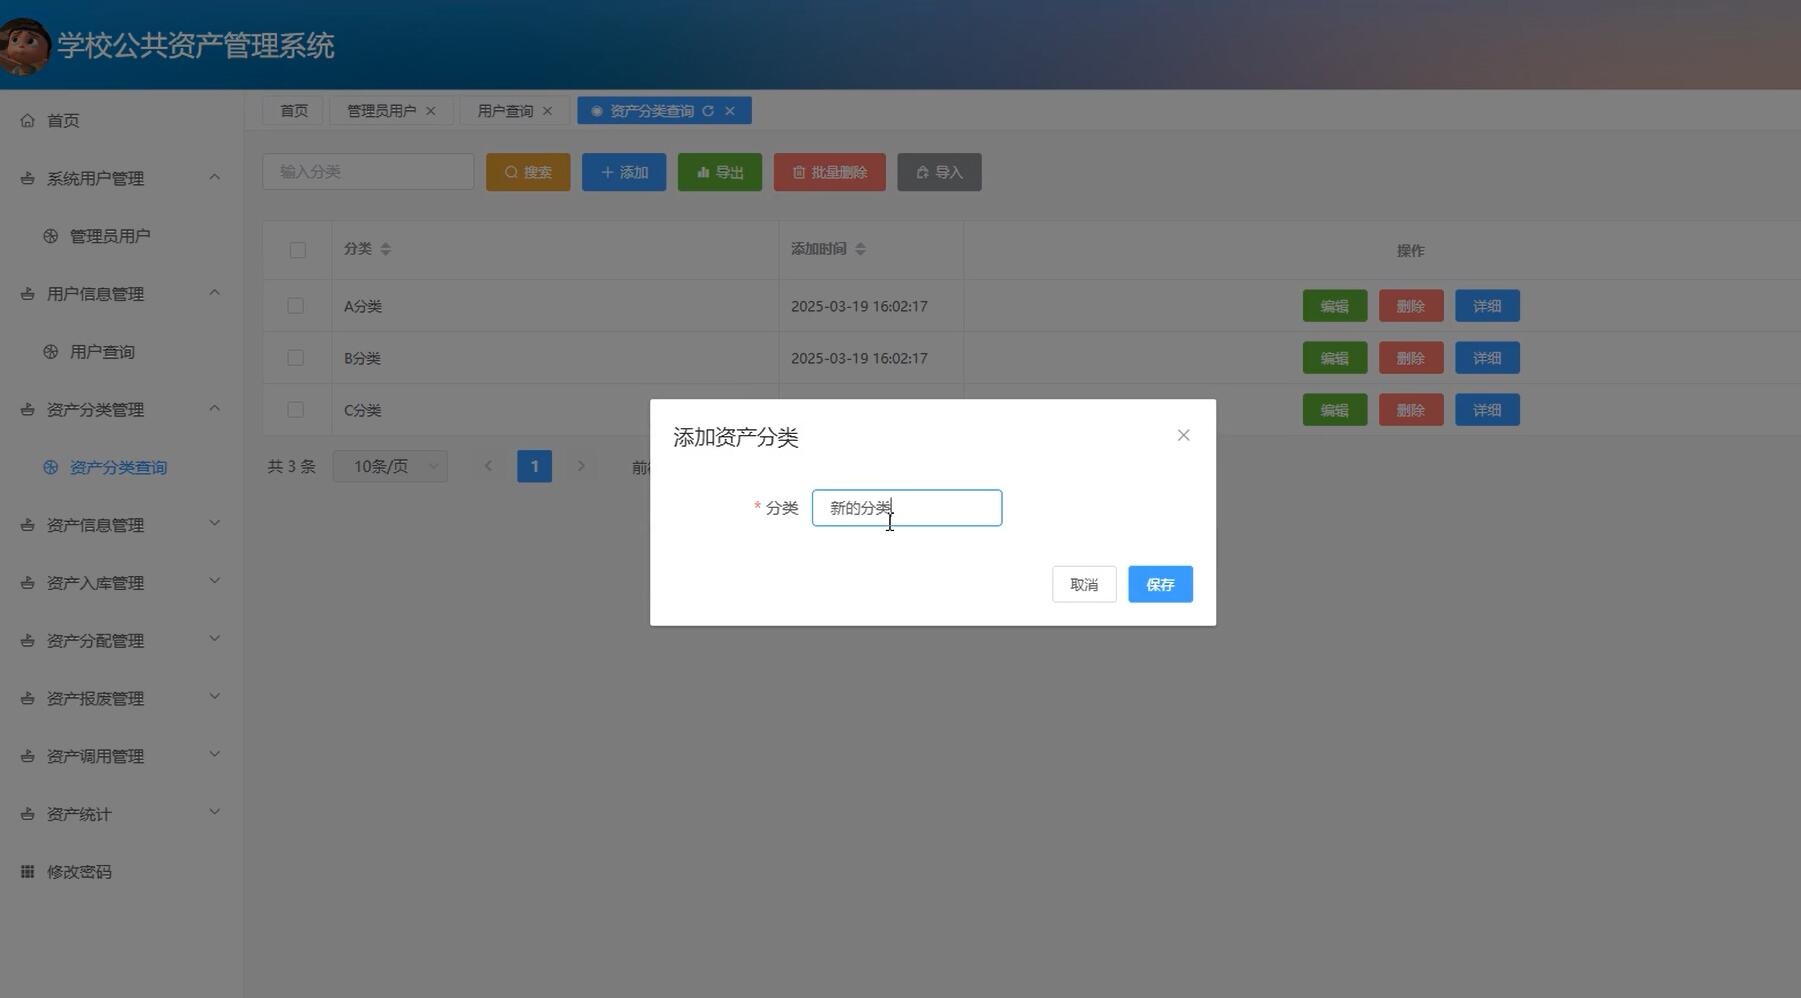
Task: Toggle the 添加时间 column sort arrows
Action: point(860,249)
